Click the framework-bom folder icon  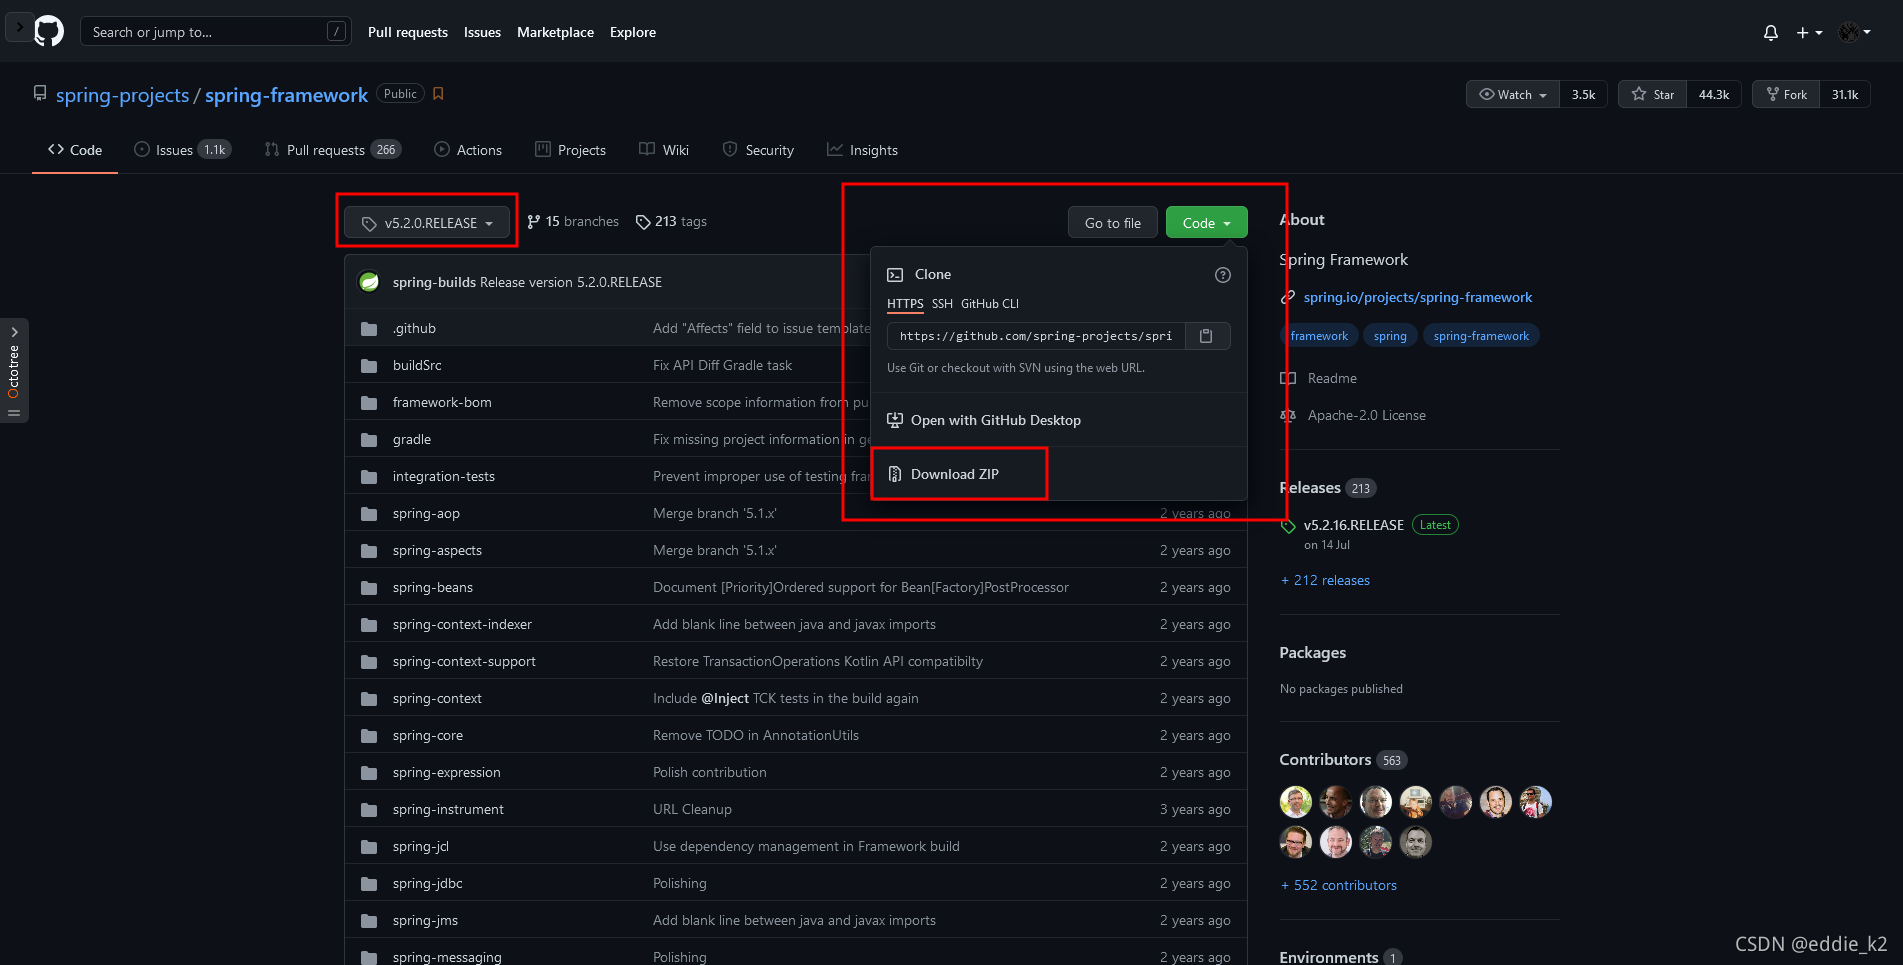(x=369, y=403)
